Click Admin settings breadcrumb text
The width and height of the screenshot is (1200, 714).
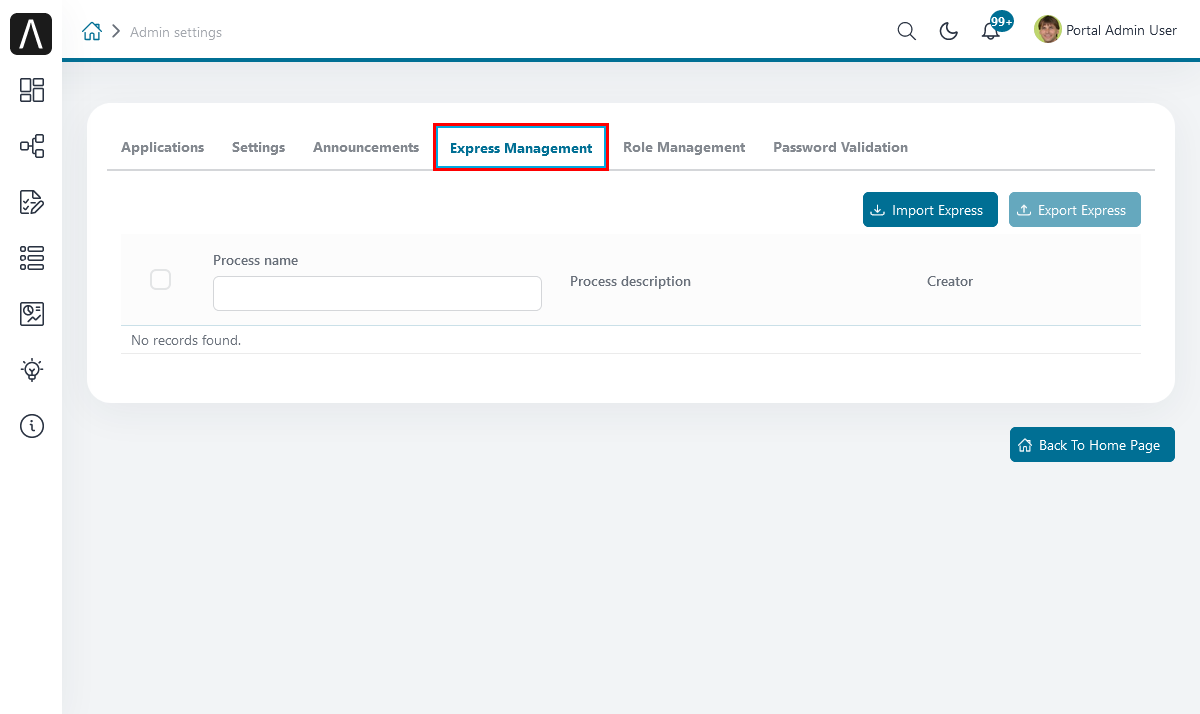(176, 32)
